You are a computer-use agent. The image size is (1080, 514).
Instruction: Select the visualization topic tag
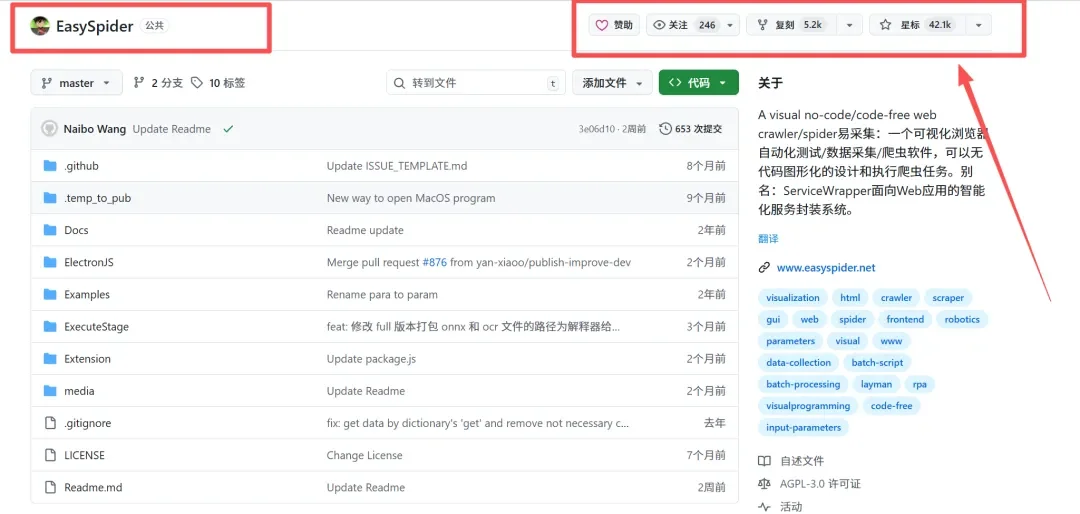coord(793,298)
